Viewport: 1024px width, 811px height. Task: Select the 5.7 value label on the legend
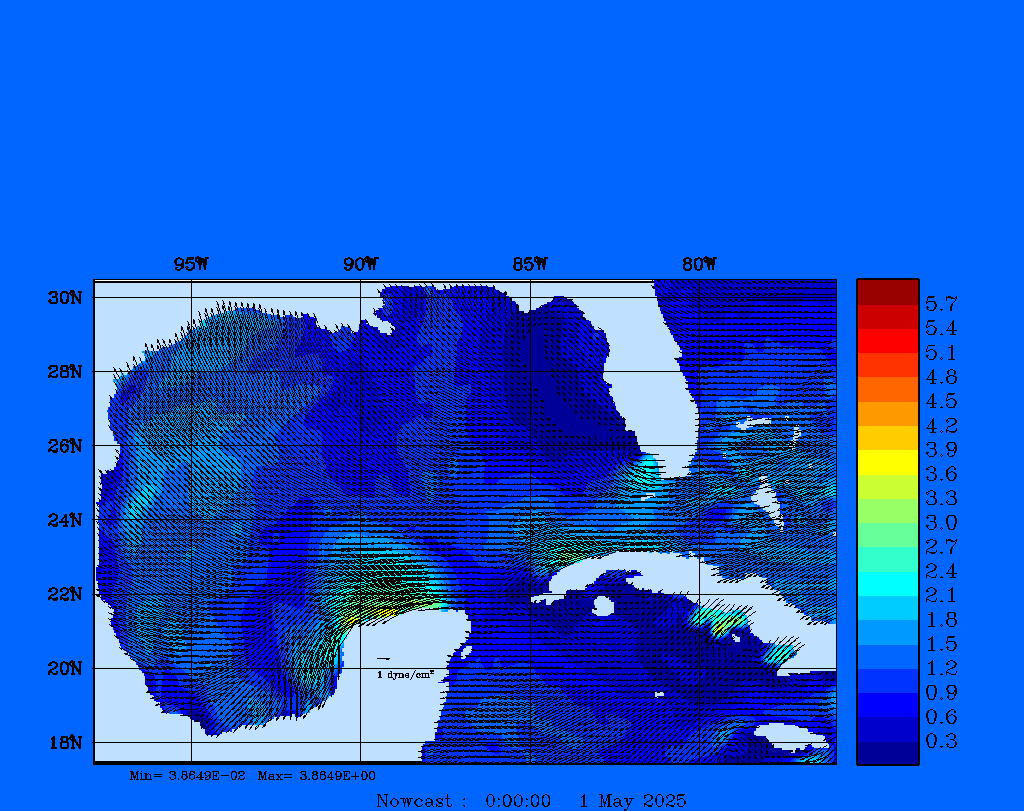[940, 303]
